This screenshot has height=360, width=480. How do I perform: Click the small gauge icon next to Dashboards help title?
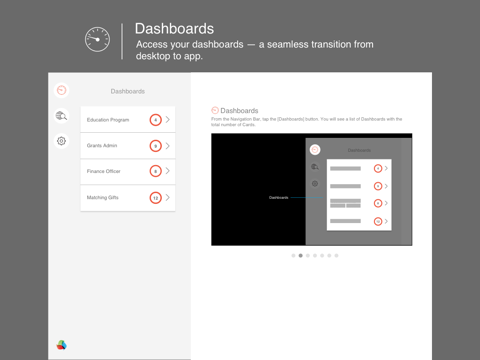(215, 110)
